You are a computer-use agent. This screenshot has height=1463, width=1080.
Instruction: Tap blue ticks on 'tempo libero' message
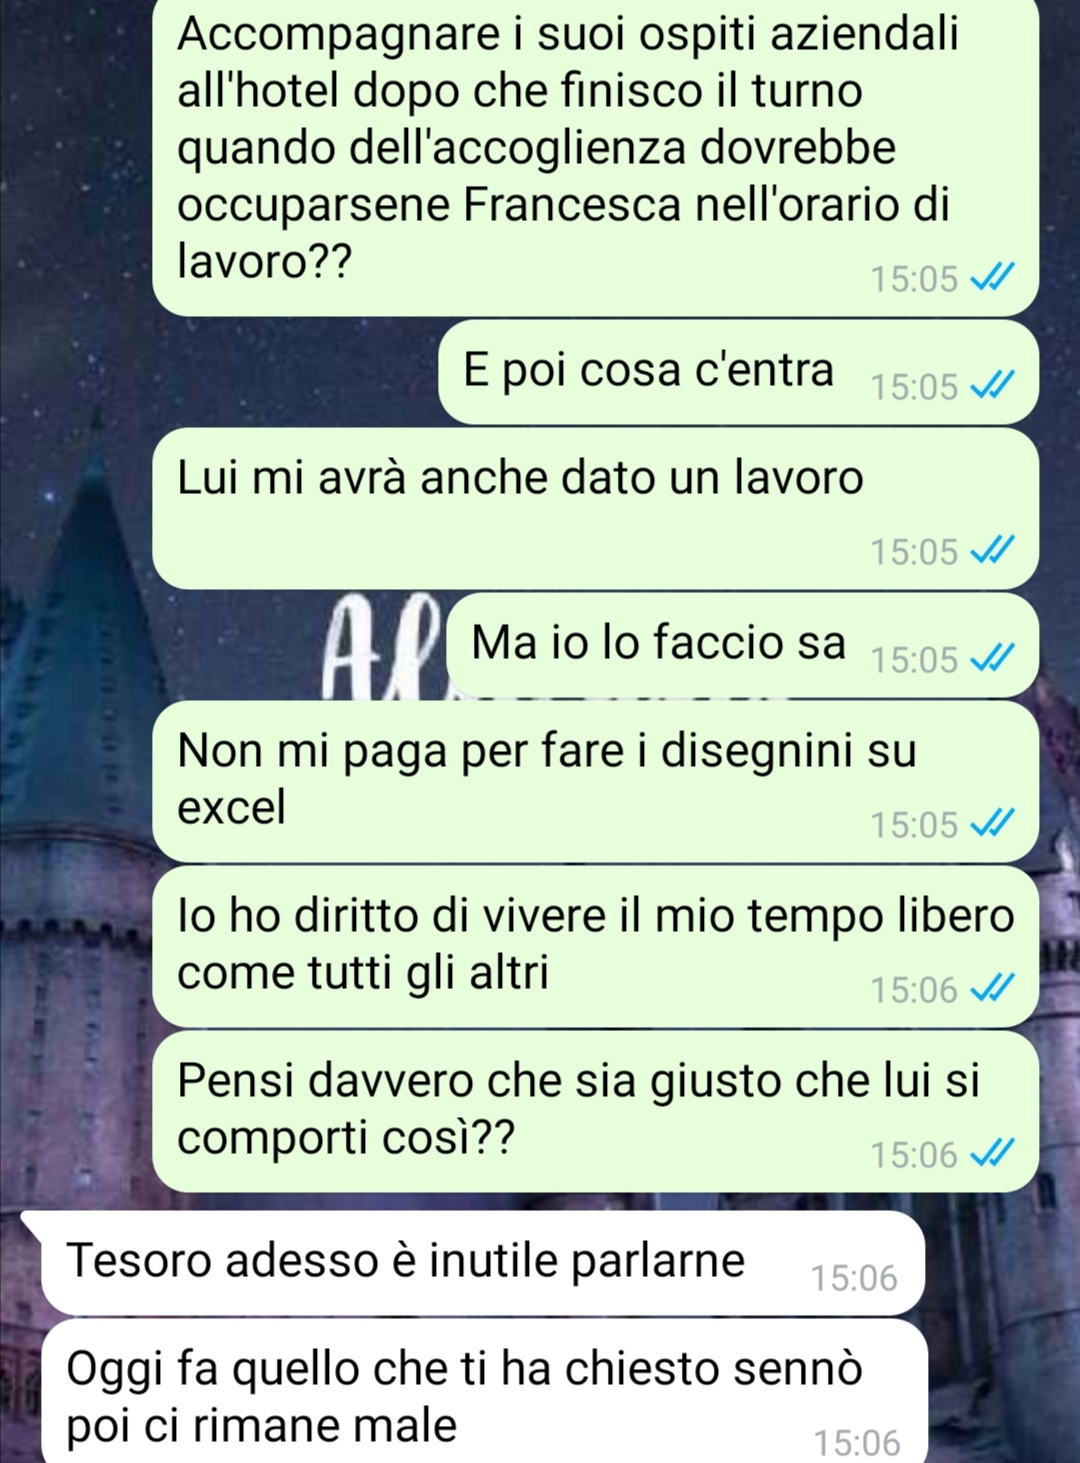pyautogui.click(x=993, y=988)
